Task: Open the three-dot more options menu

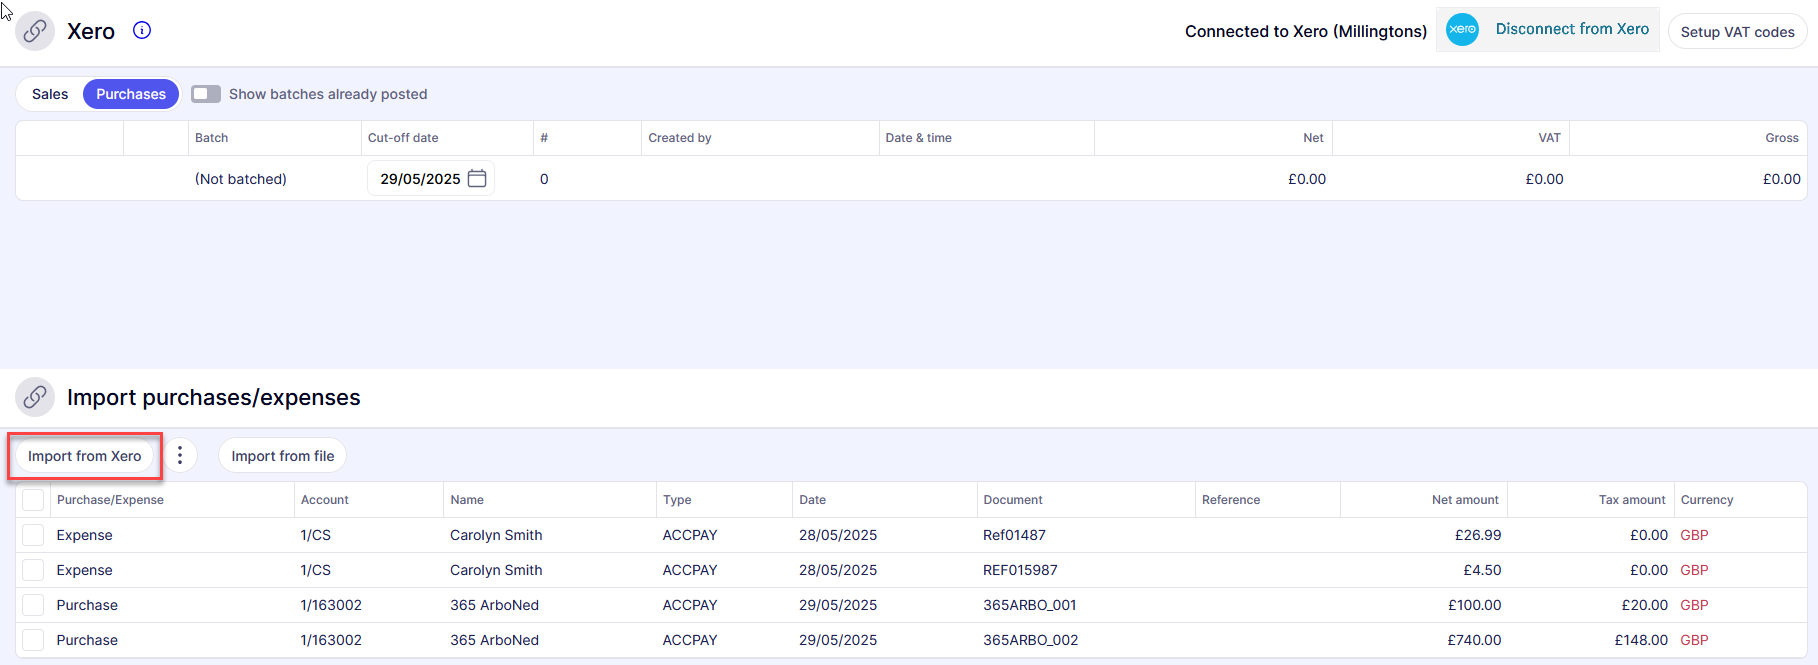Action: [x=180, y=456]
